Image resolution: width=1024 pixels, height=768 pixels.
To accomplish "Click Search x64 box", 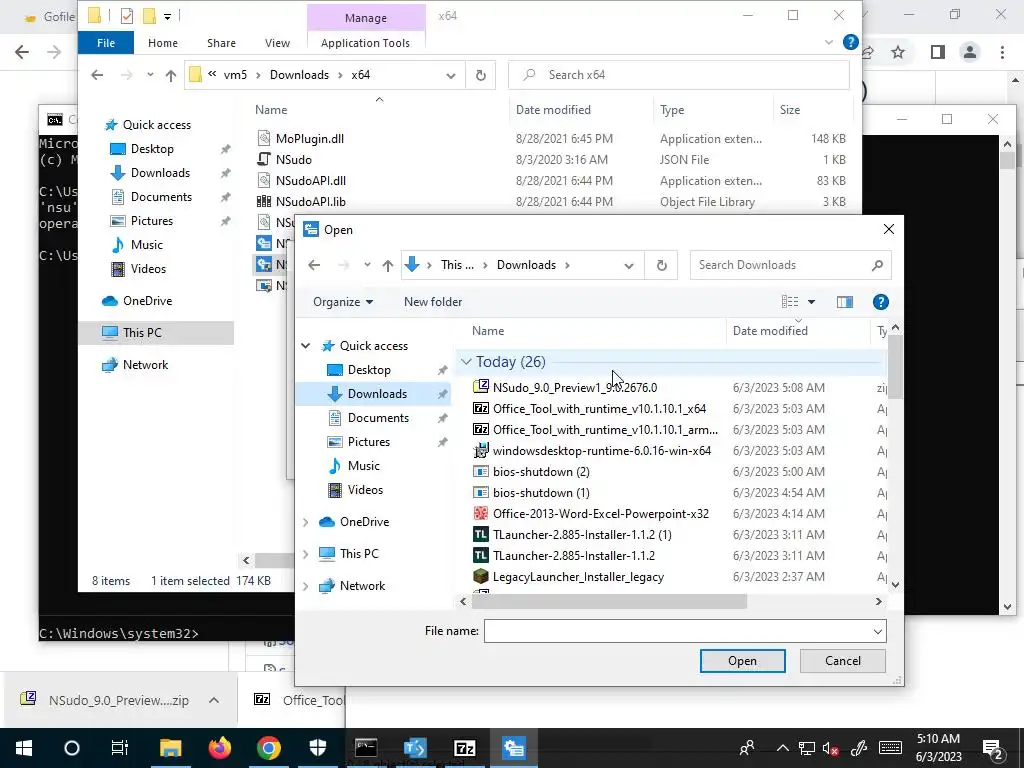I will point(679,75).
